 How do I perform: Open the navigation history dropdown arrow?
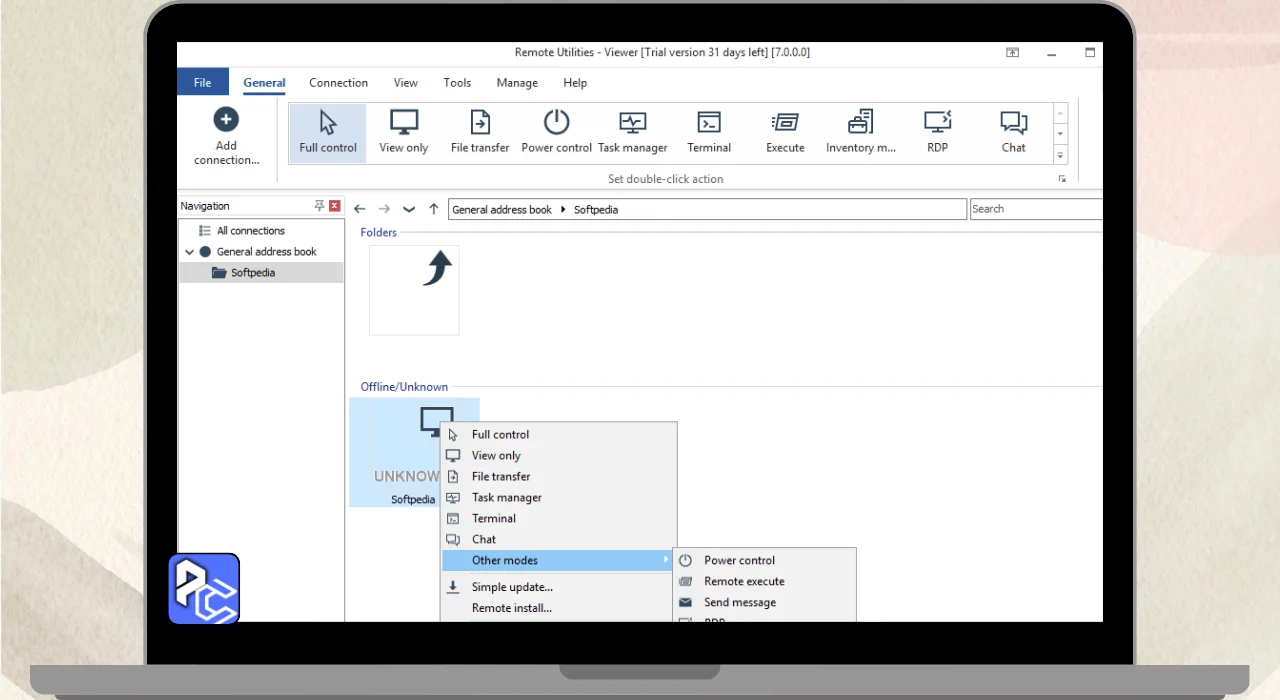click(x=408, y=209)
